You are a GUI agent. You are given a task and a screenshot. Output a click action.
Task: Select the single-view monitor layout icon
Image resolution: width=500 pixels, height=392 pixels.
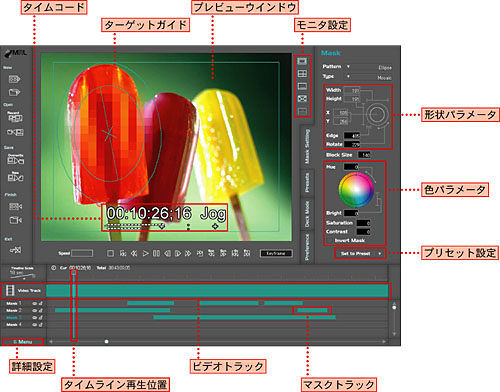click(302, 61)
